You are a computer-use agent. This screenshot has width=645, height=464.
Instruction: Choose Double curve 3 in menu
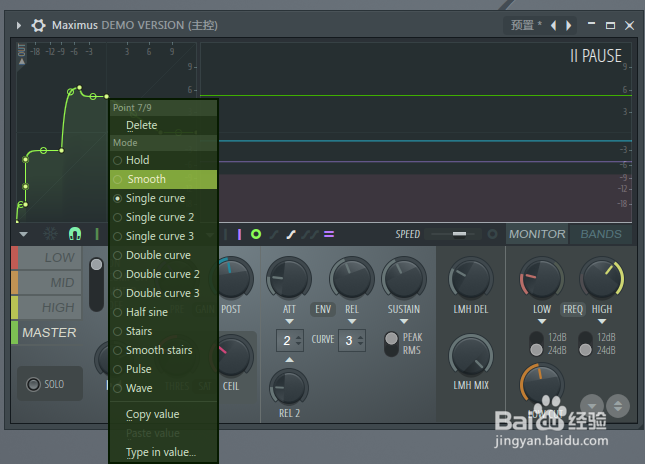coord(163,293)
